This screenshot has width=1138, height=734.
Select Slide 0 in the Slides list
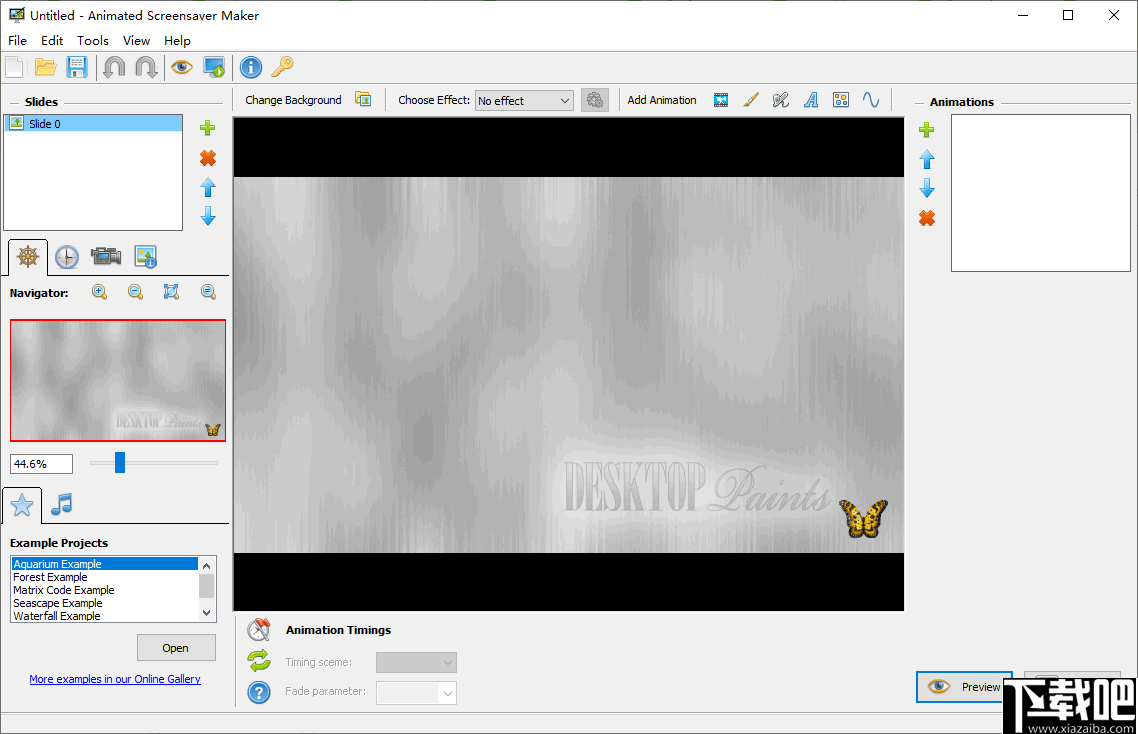(x=93, y=123)
